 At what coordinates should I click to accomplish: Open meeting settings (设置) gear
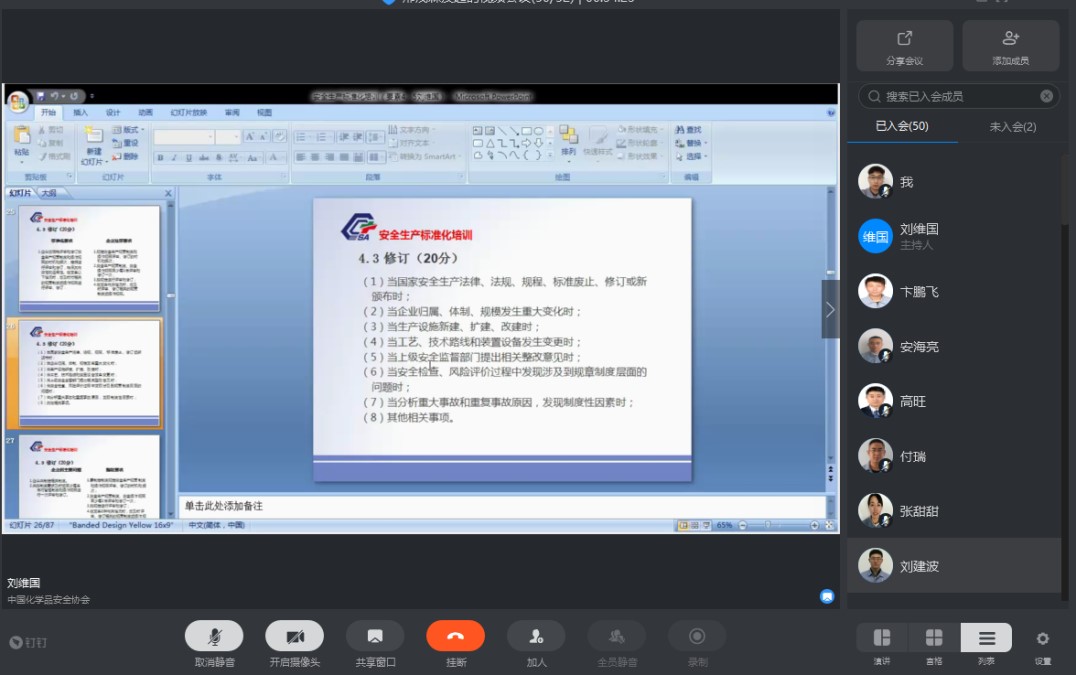[x=1042, y=638]
